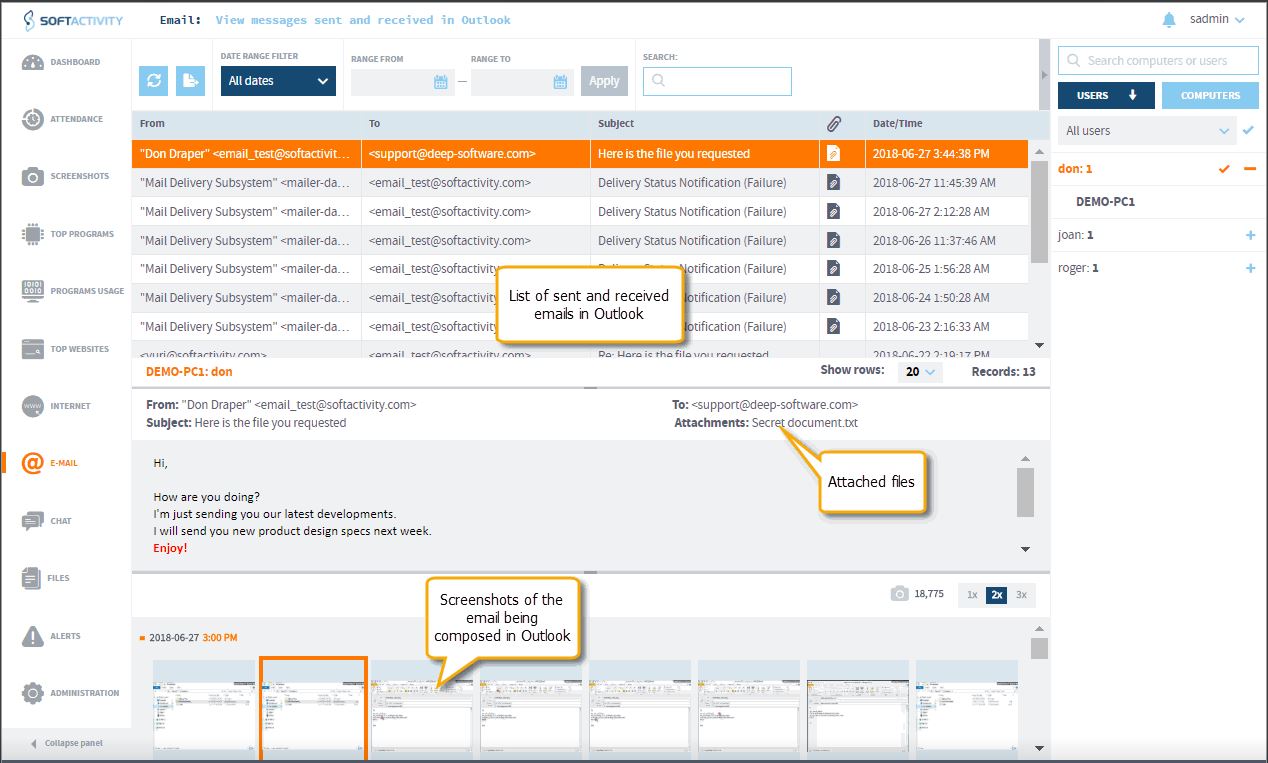
Task: Open Programs Usage report
Action: pyautogui.click(x=73, y=291)
